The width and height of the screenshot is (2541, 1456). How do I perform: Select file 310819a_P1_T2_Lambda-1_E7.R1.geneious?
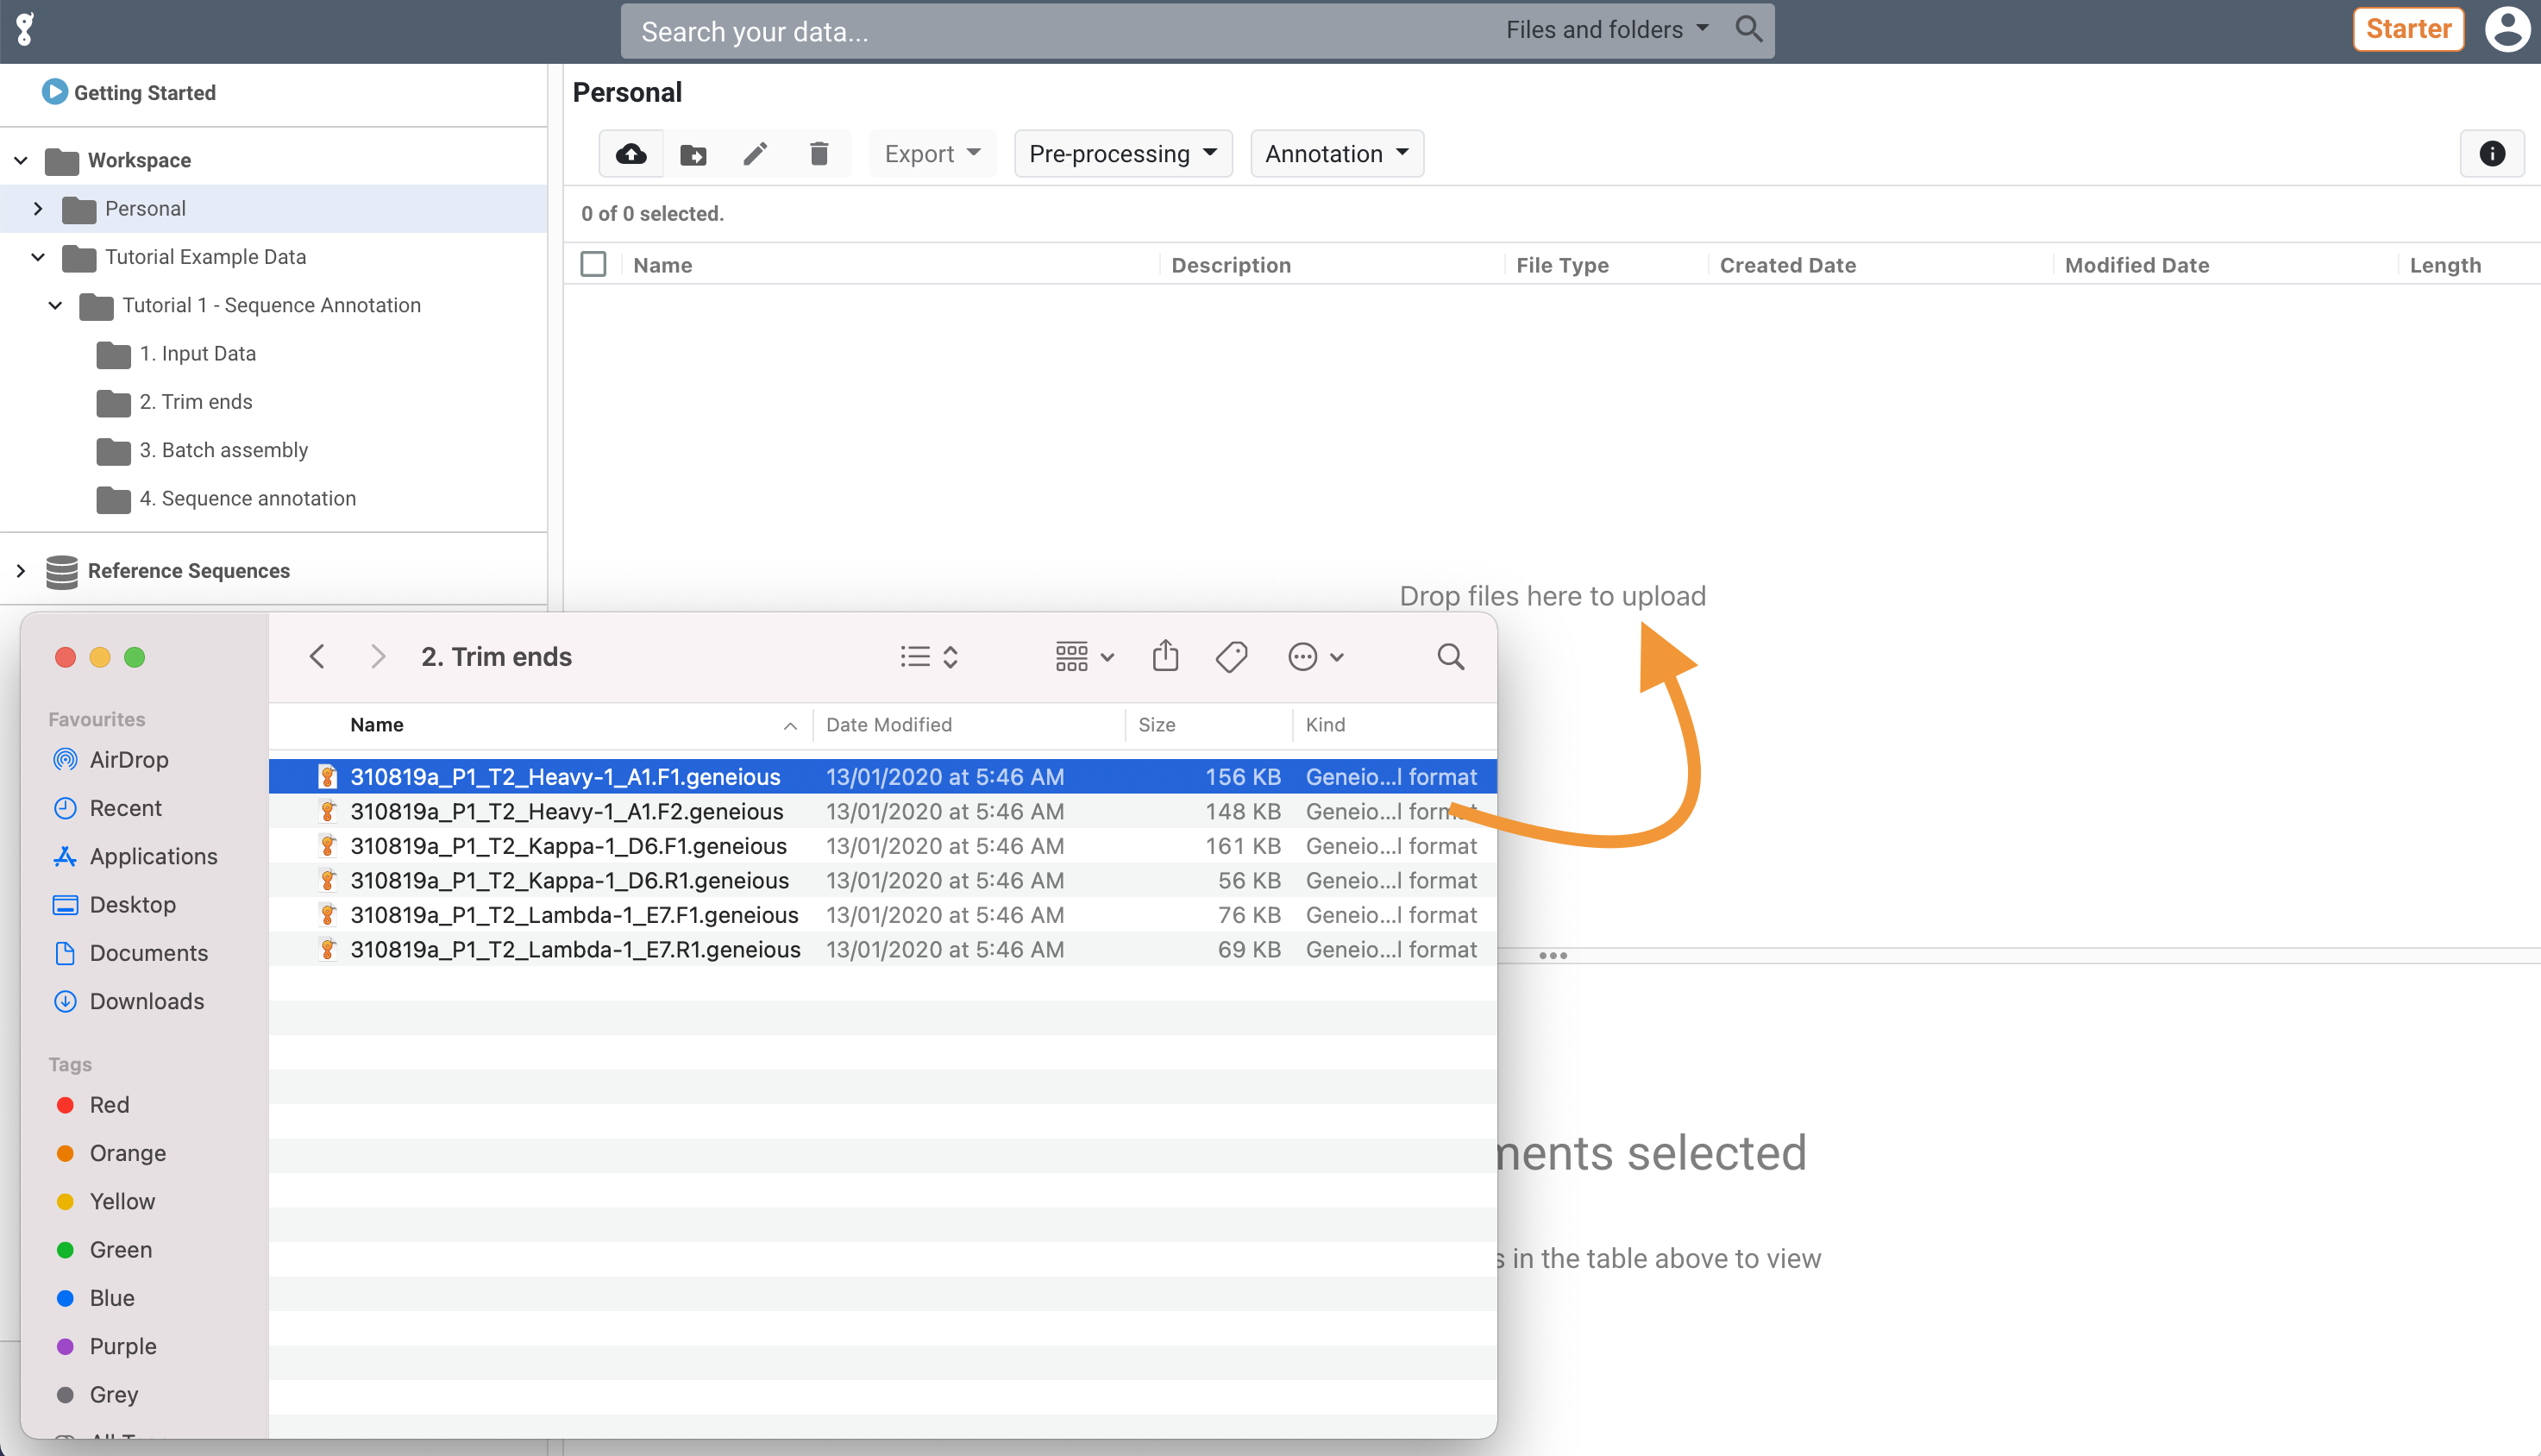[882, 949]
